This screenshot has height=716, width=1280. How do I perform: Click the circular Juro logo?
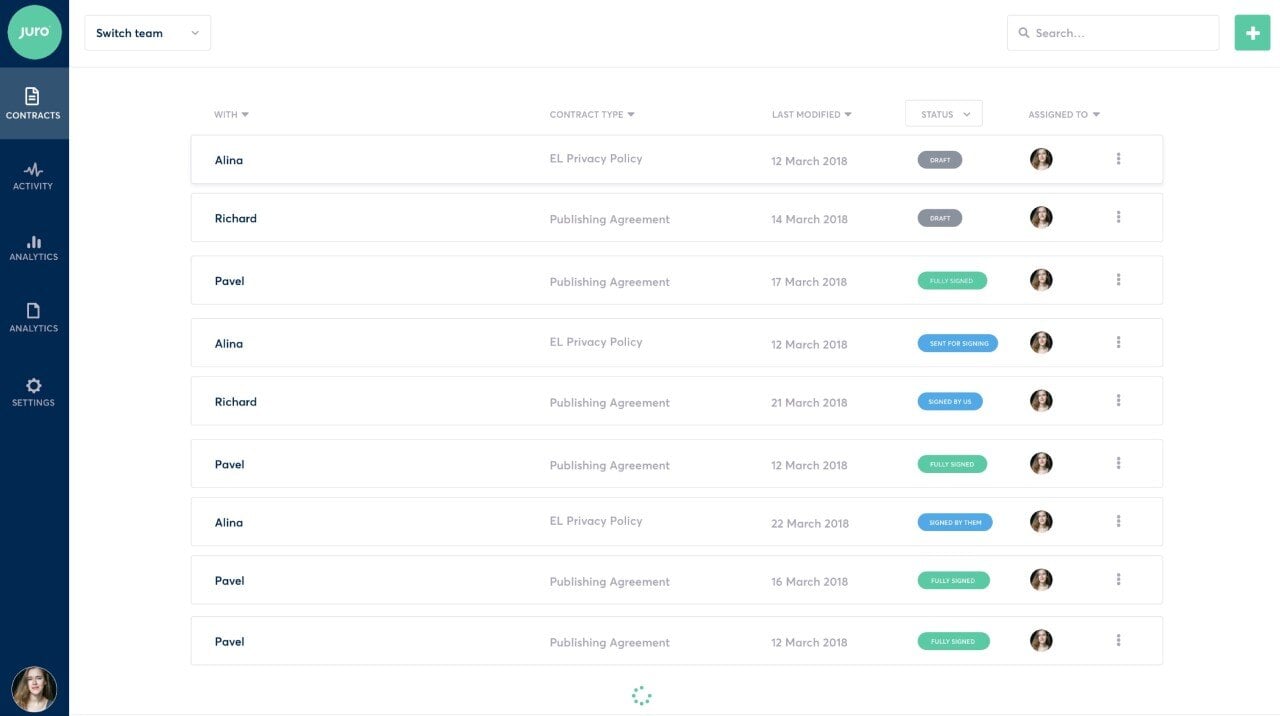(x=33, y=33)
